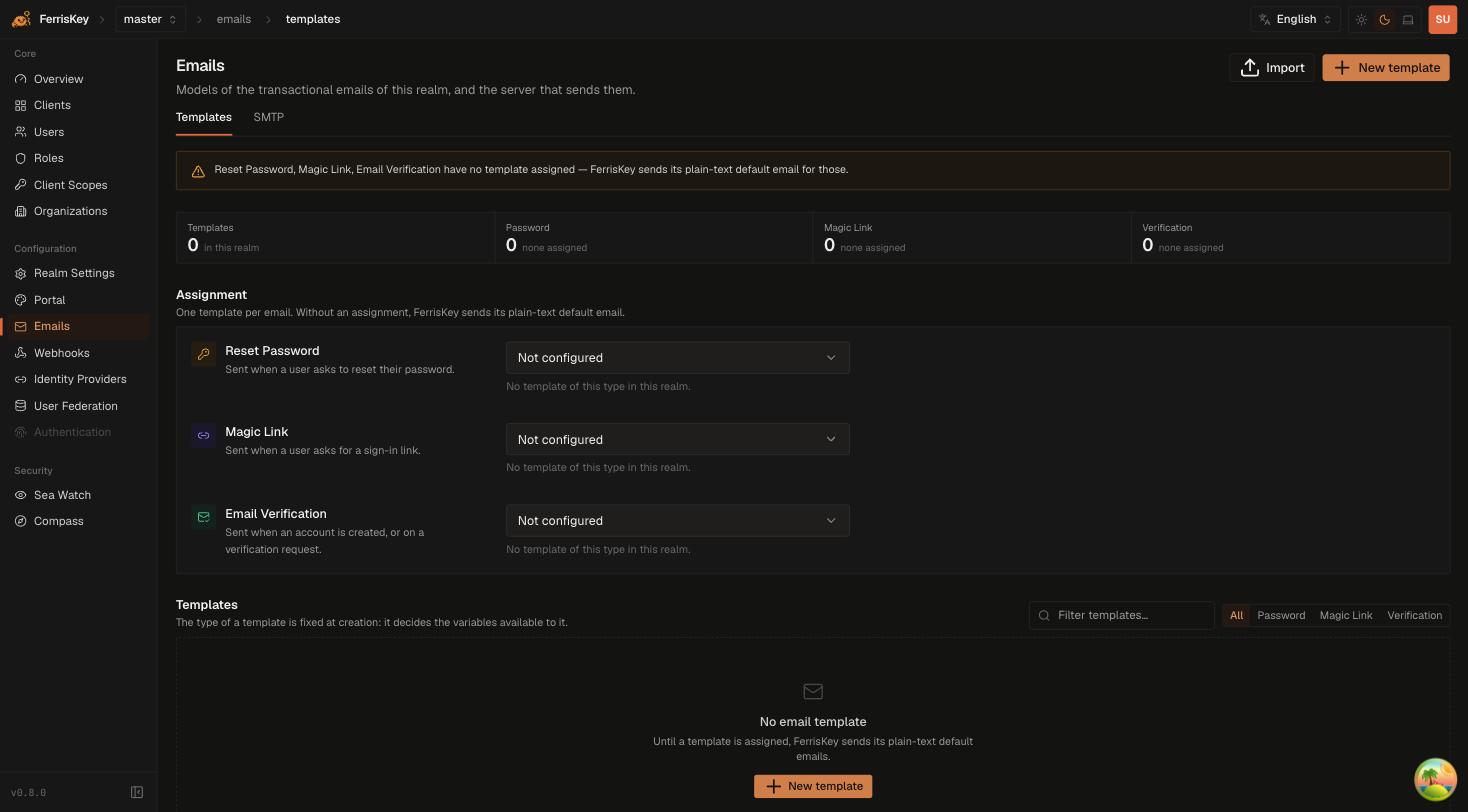Click the Webhooks icon in sidebar
This screenshot has width=1468, height=812.
(21, 353)
